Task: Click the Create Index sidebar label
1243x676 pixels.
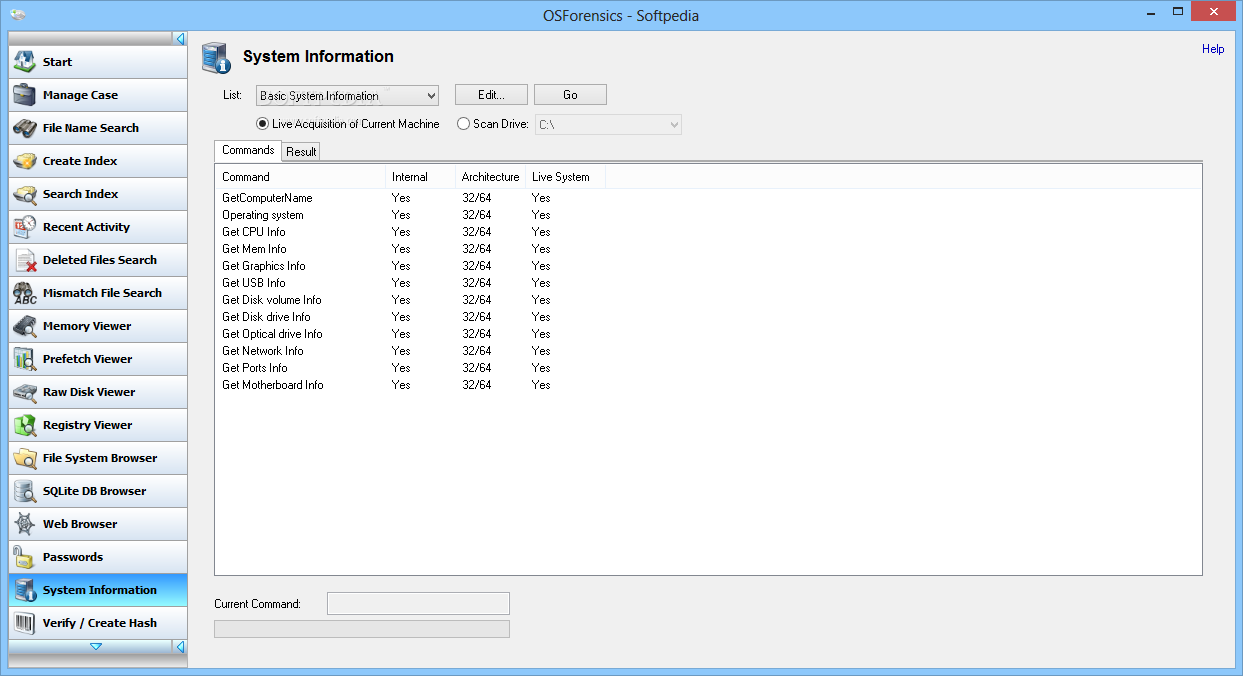Action: coord(80,161)
